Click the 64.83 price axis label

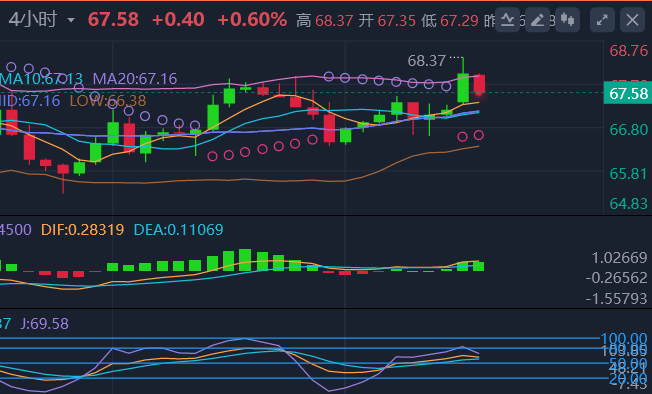(628, 204)
